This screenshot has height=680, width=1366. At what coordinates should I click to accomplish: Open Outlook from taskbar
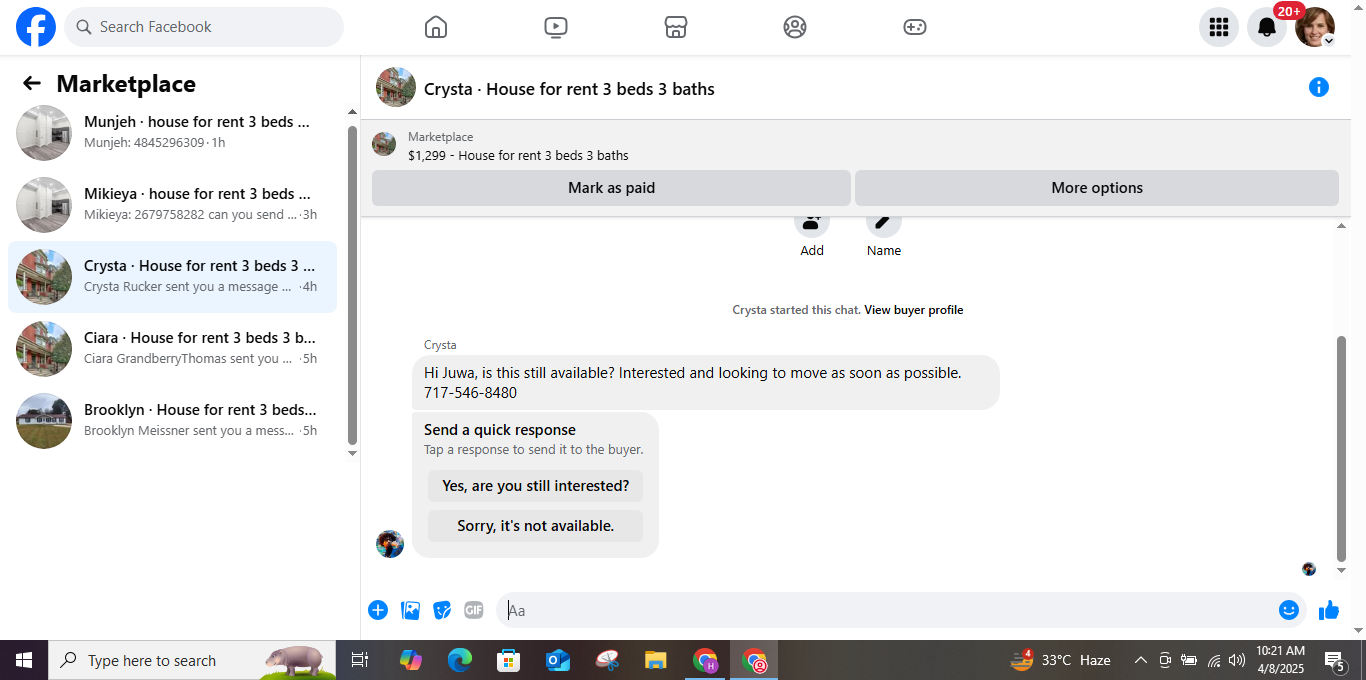[557, 660]
